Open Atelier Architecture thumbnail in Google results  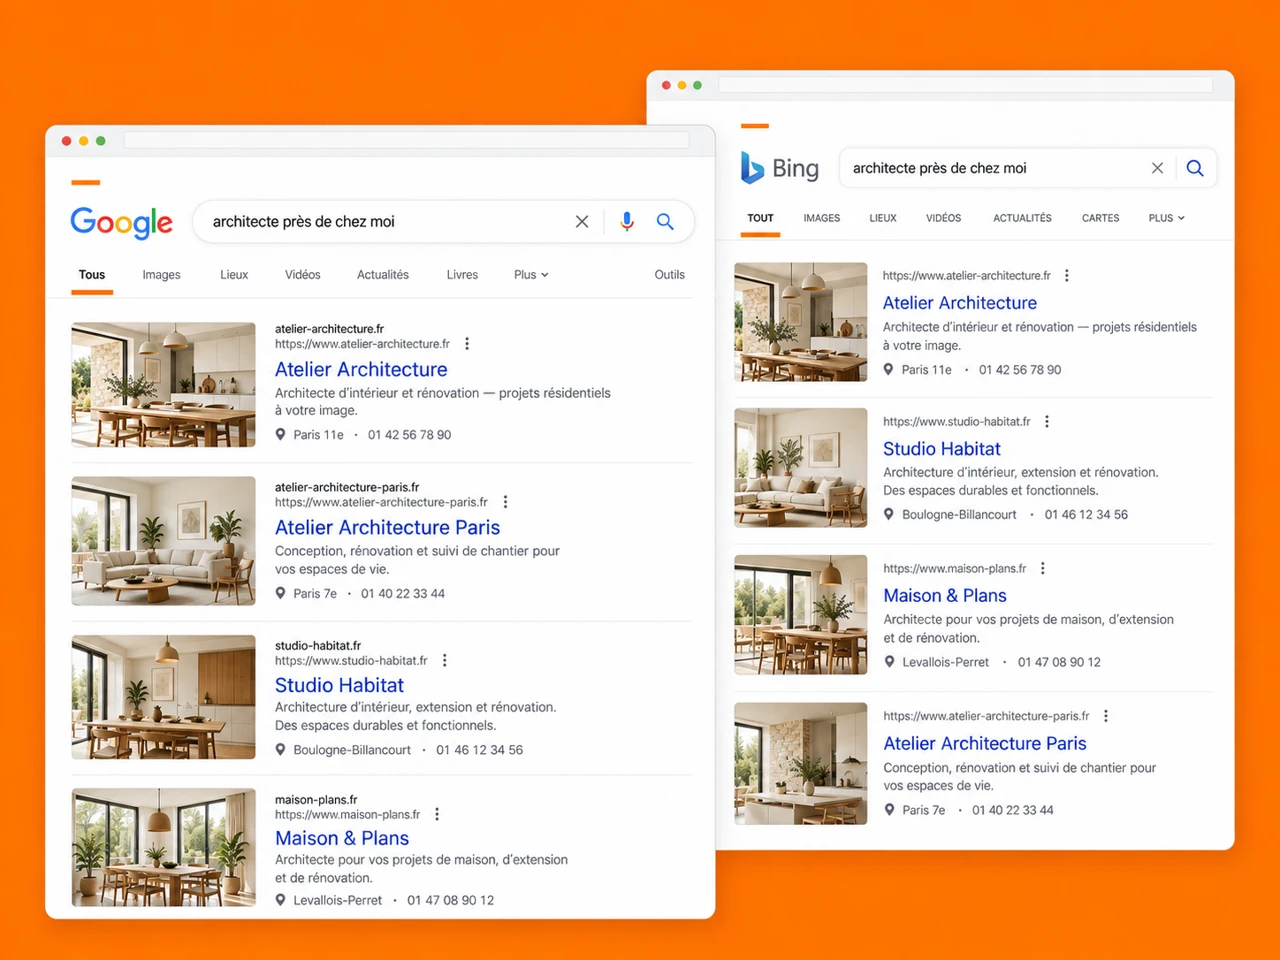tap(164, 384)
